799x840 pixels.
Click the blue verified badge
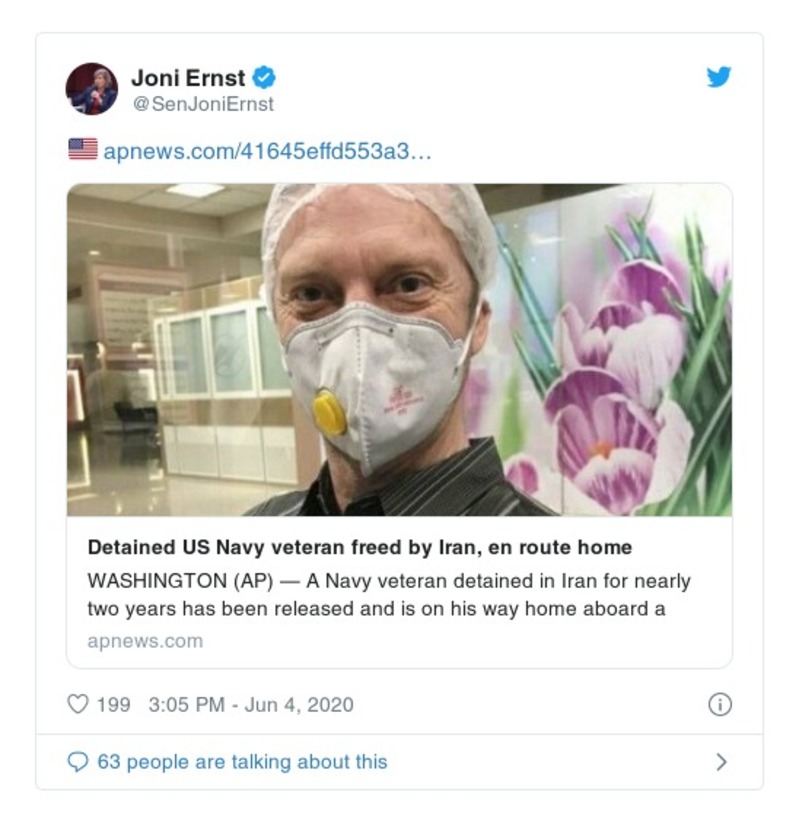(x=264, y=77)
